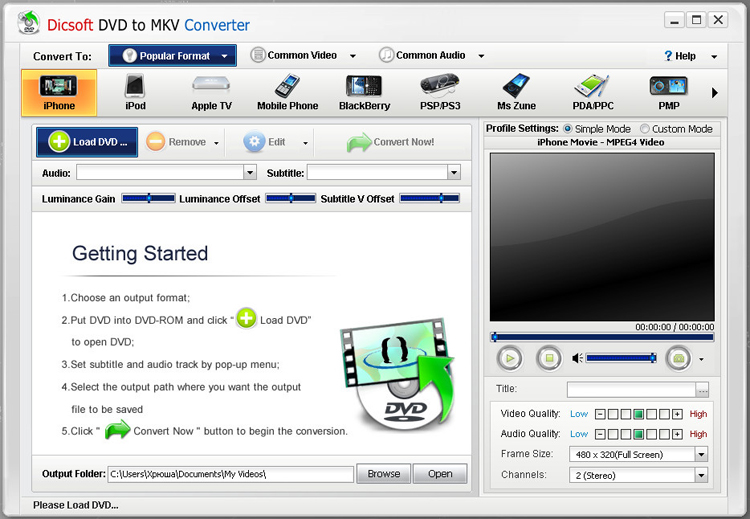Select the Ms Zune device icon

coord(516,91)
